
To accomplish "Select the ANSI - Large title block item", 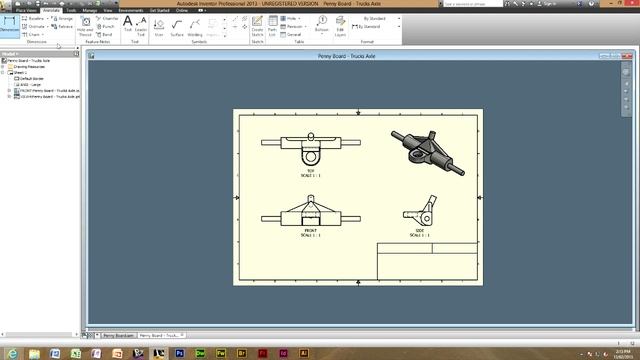I will pos(28,84).
